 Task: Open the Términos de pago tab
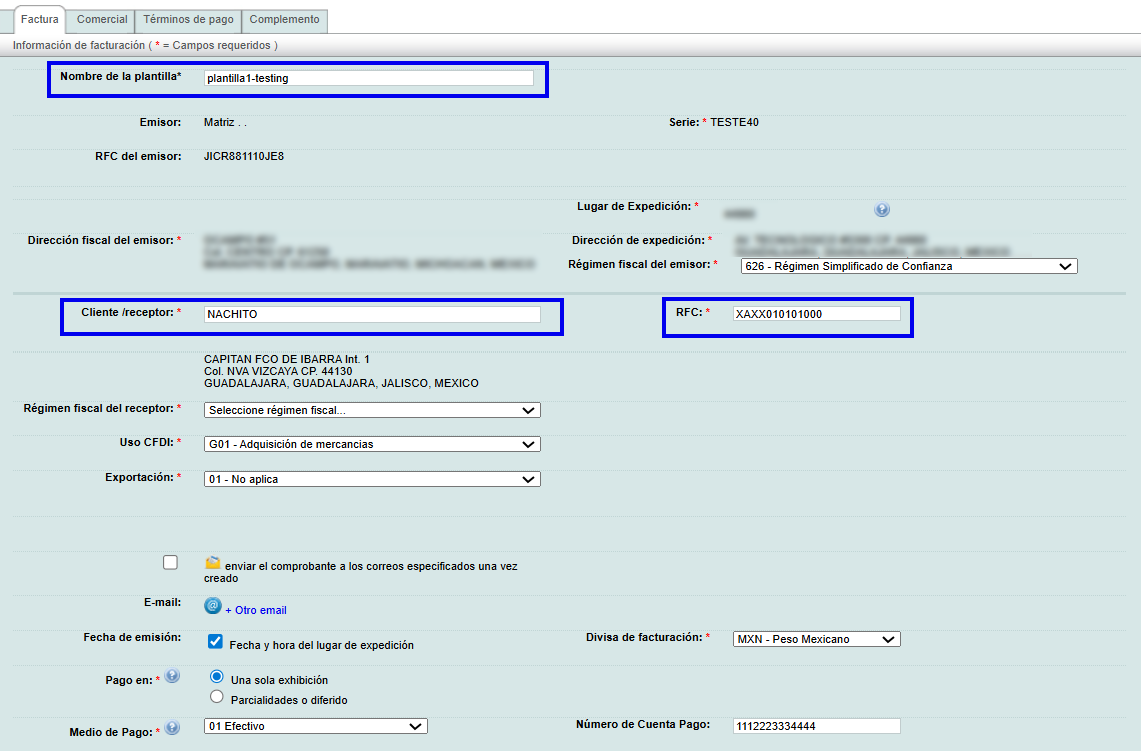(x=188, y=20)
